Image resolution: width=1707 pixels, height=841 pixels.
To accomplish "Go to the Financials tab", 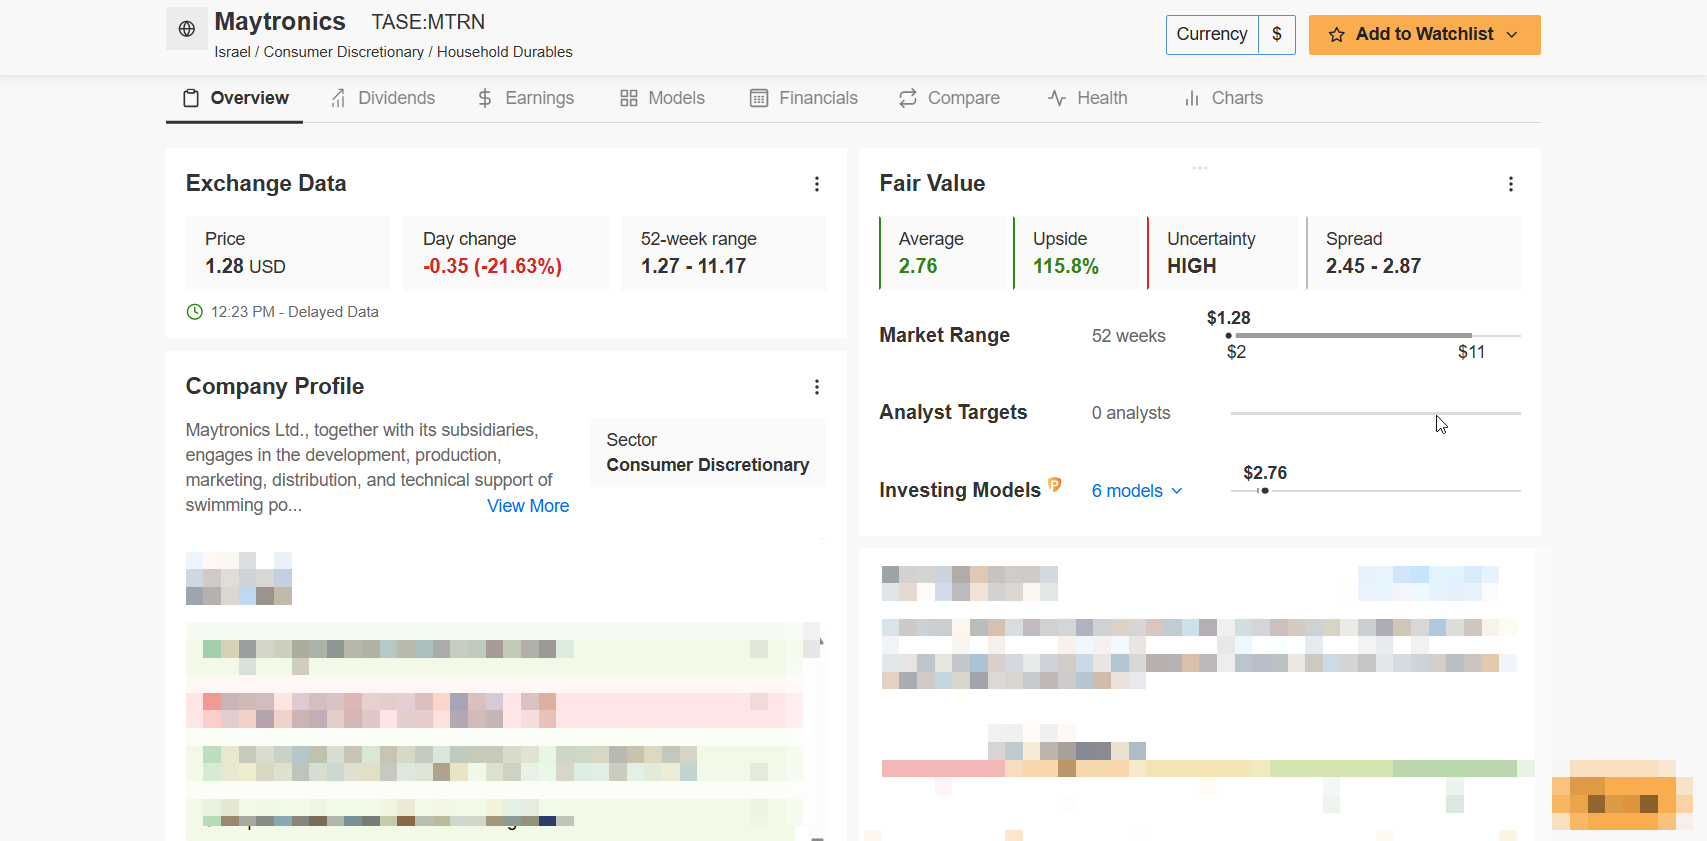I will pyautogui.click(x=804, y=98).
